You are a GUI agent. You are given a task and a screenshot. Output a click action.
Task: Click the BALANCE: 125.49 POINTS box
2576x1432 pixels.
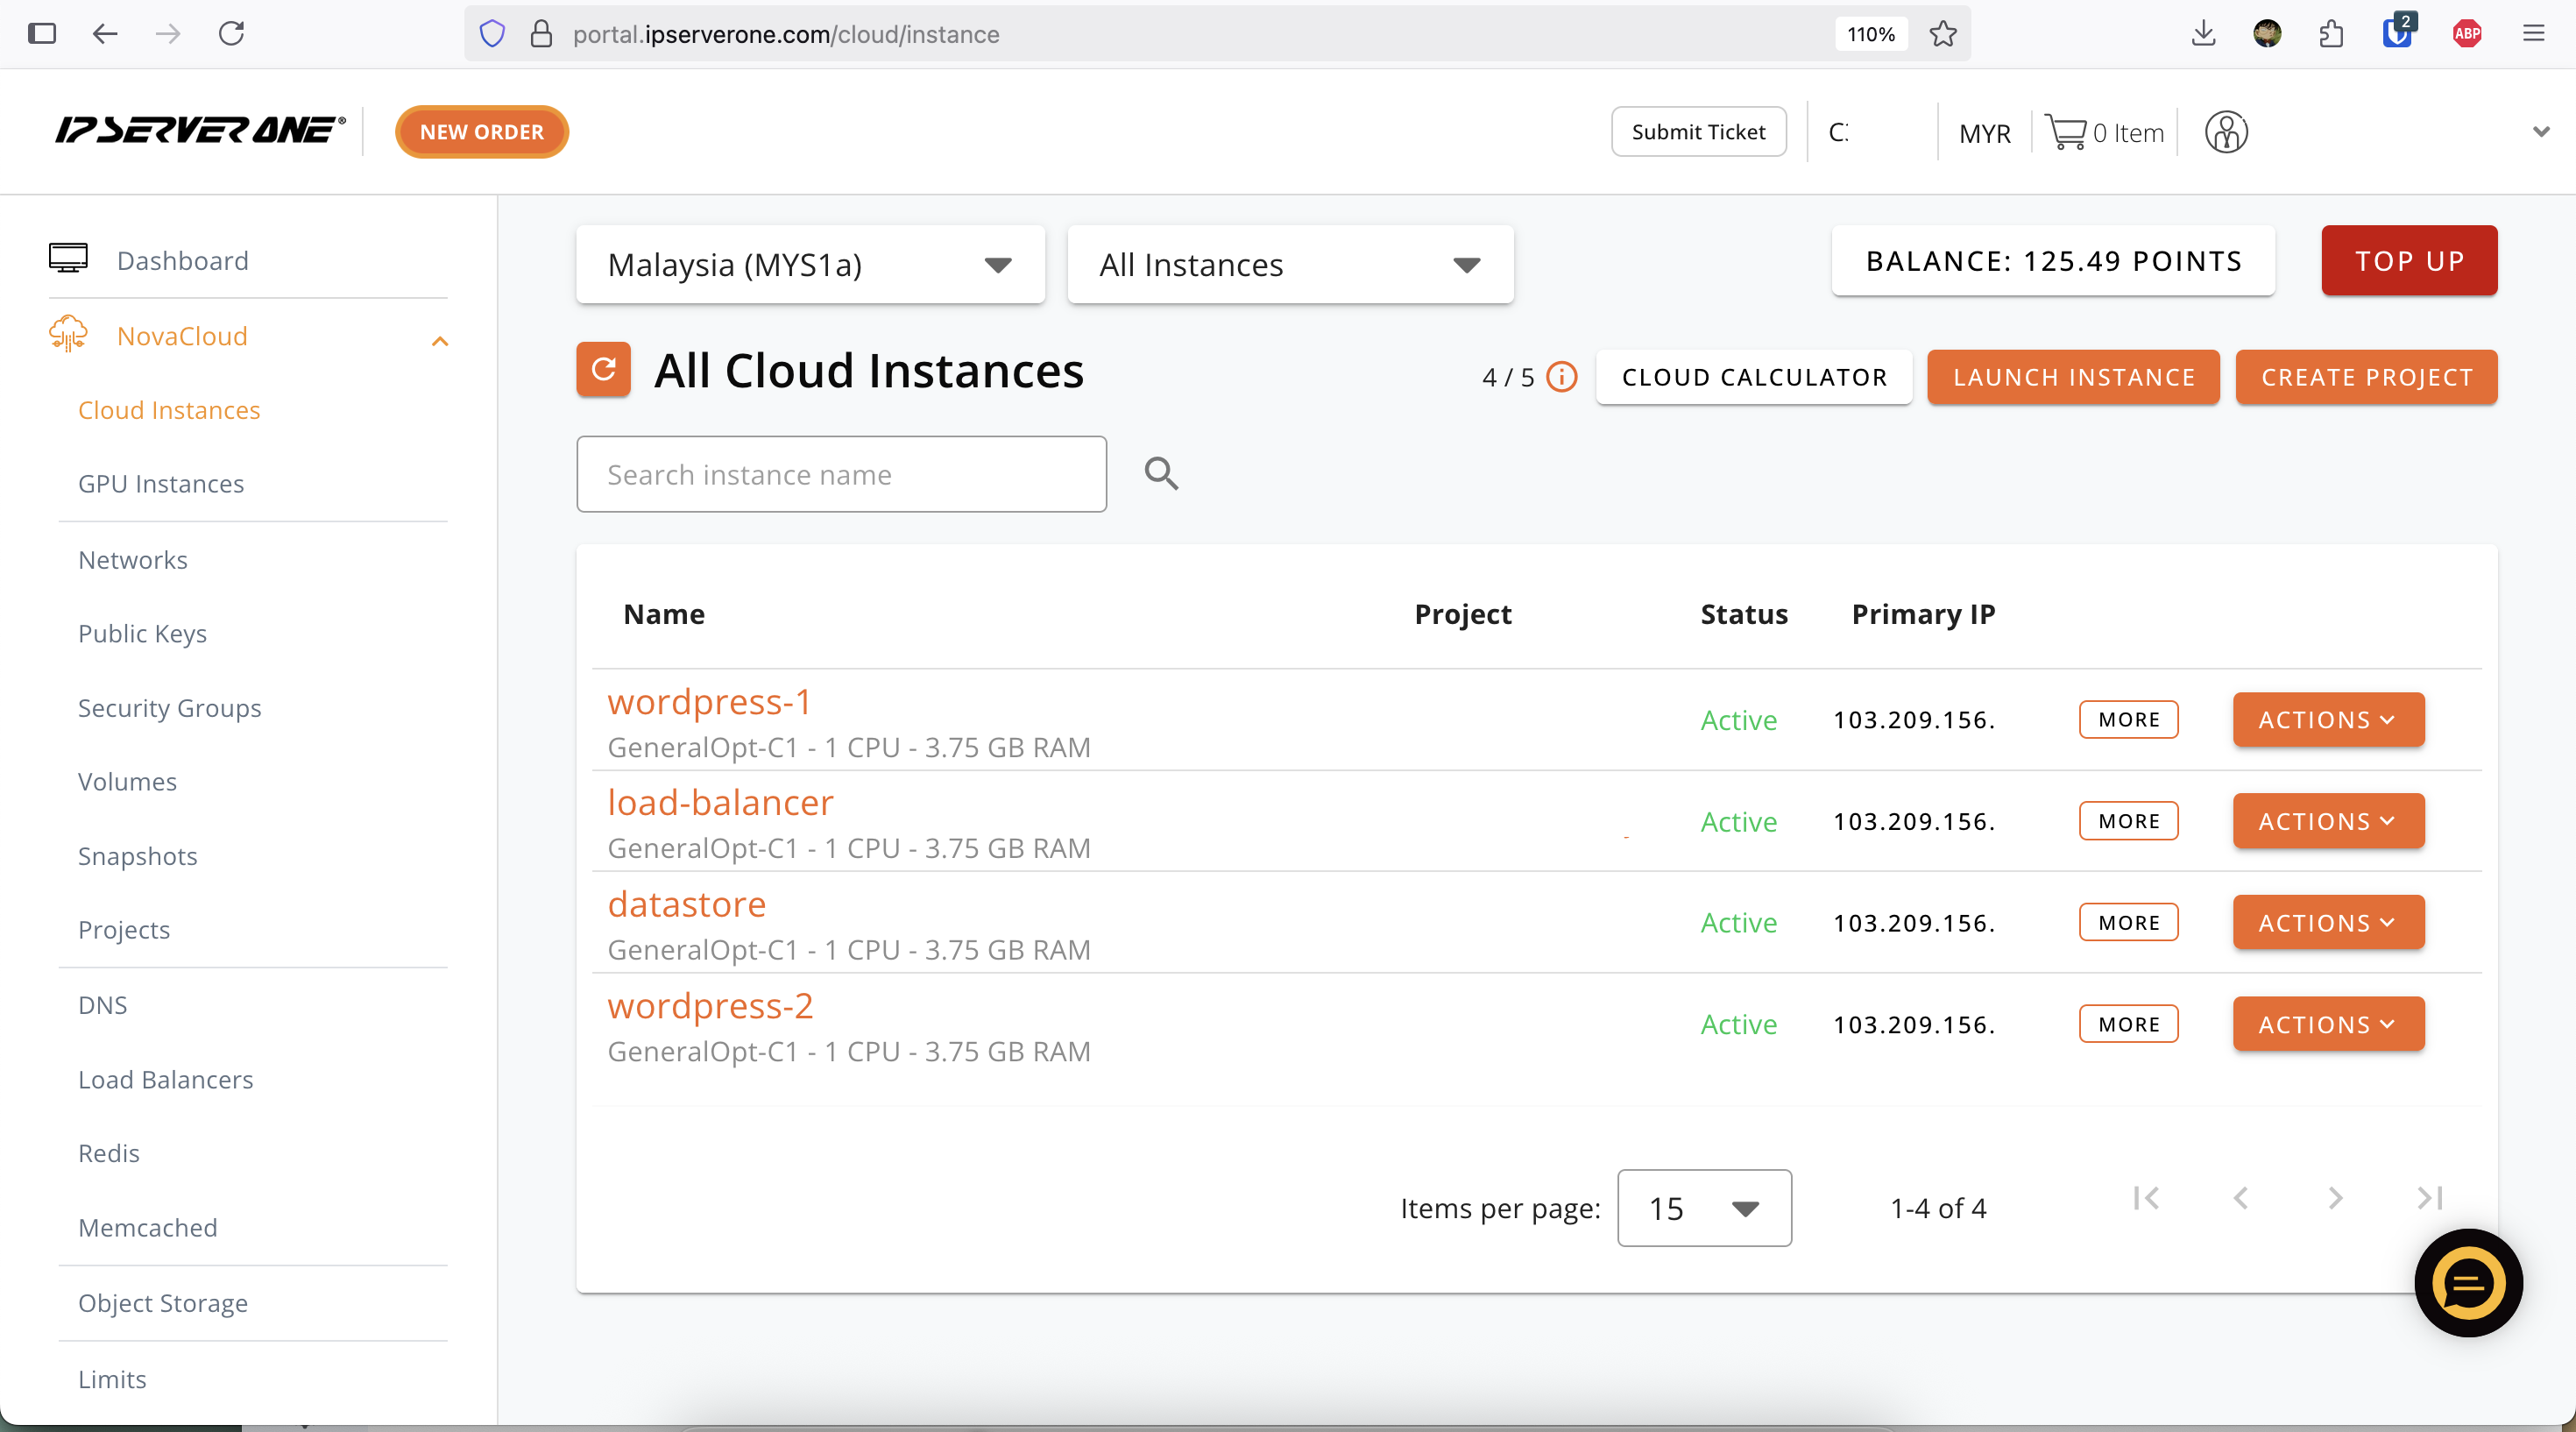[x=2053, y=260]
